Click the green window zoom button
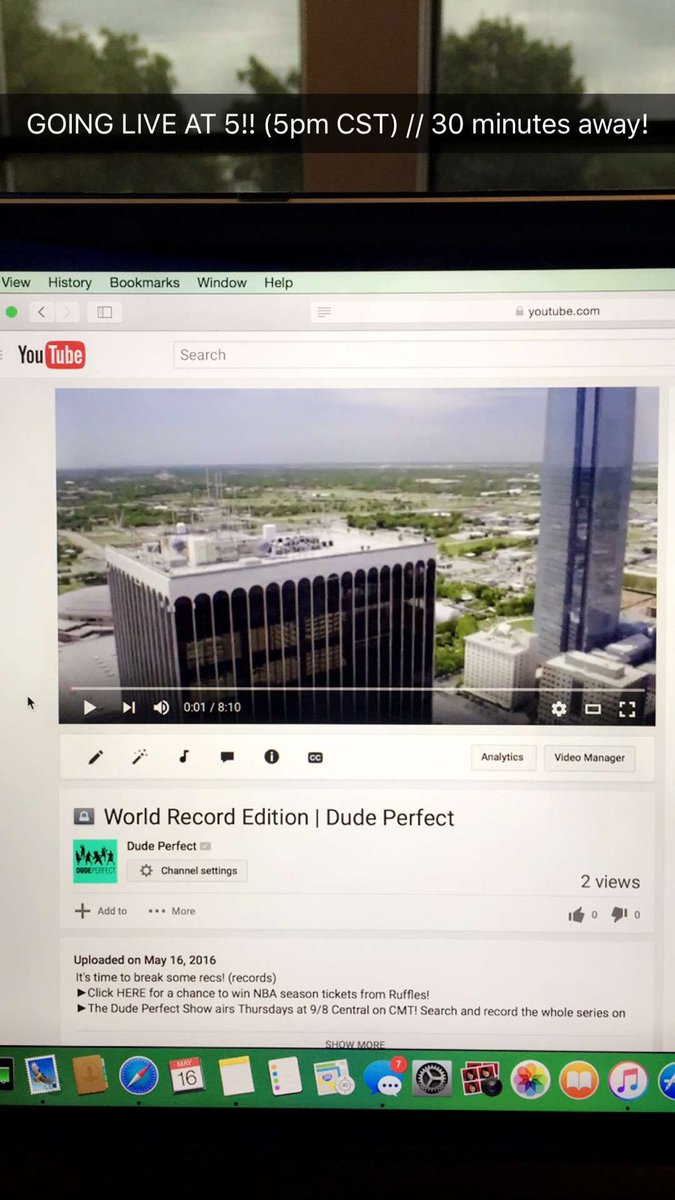This screenshot has width=675, height=1200. [11, 312]
